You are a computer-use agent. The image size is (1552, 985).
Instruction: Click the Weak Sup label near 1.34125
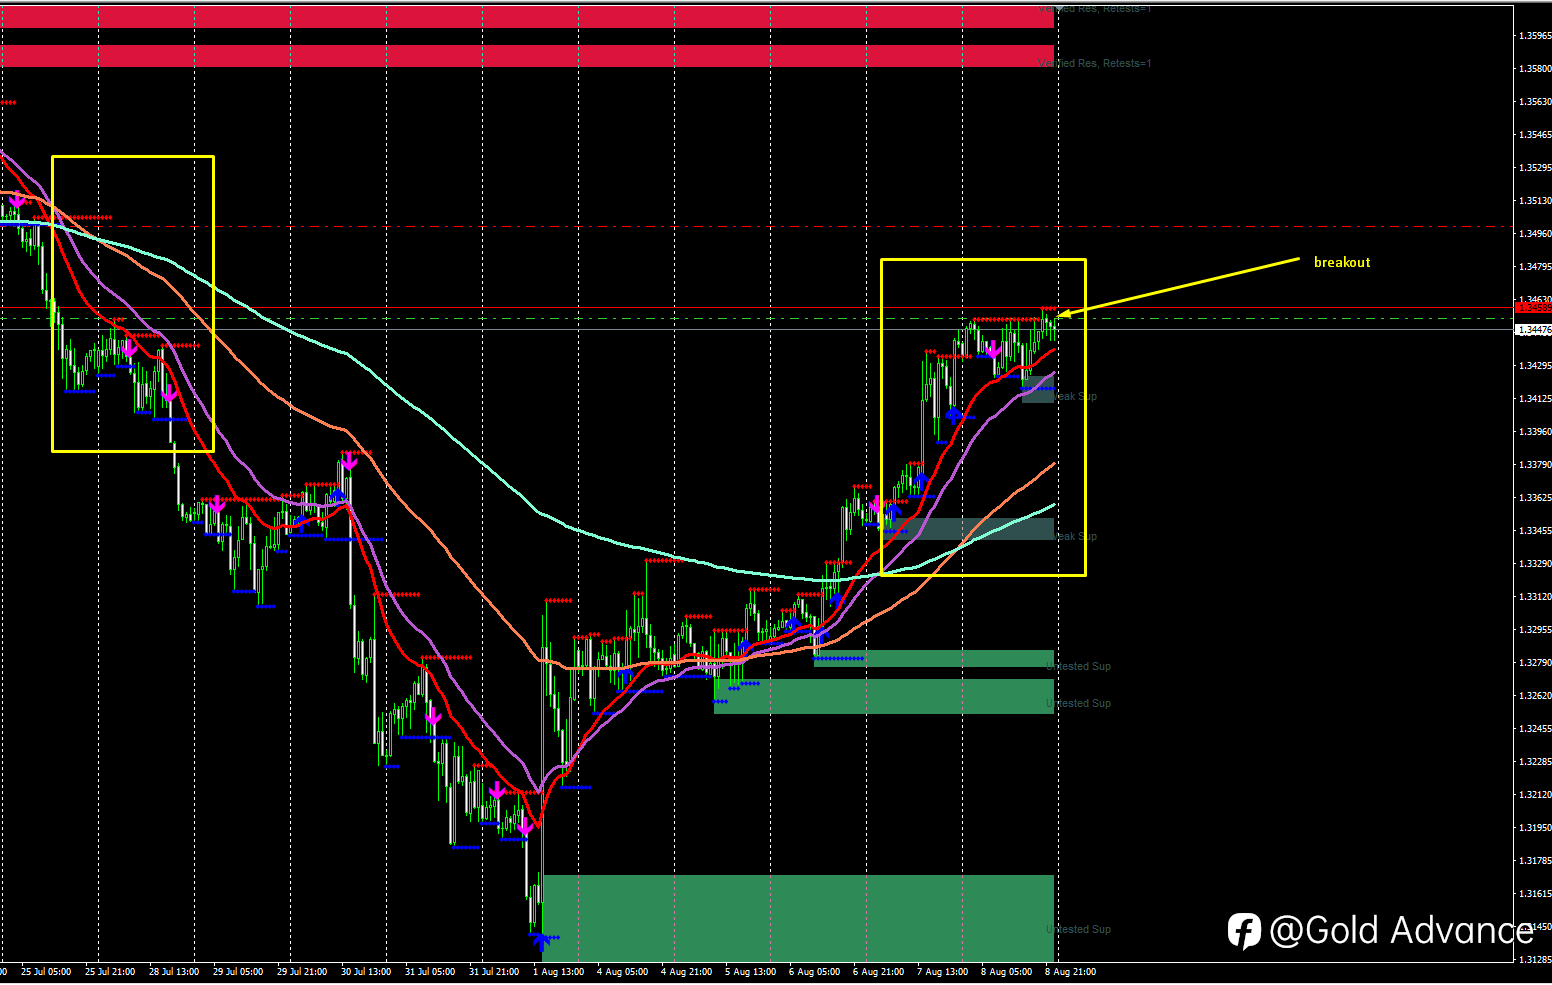(x=1071, y=397)
